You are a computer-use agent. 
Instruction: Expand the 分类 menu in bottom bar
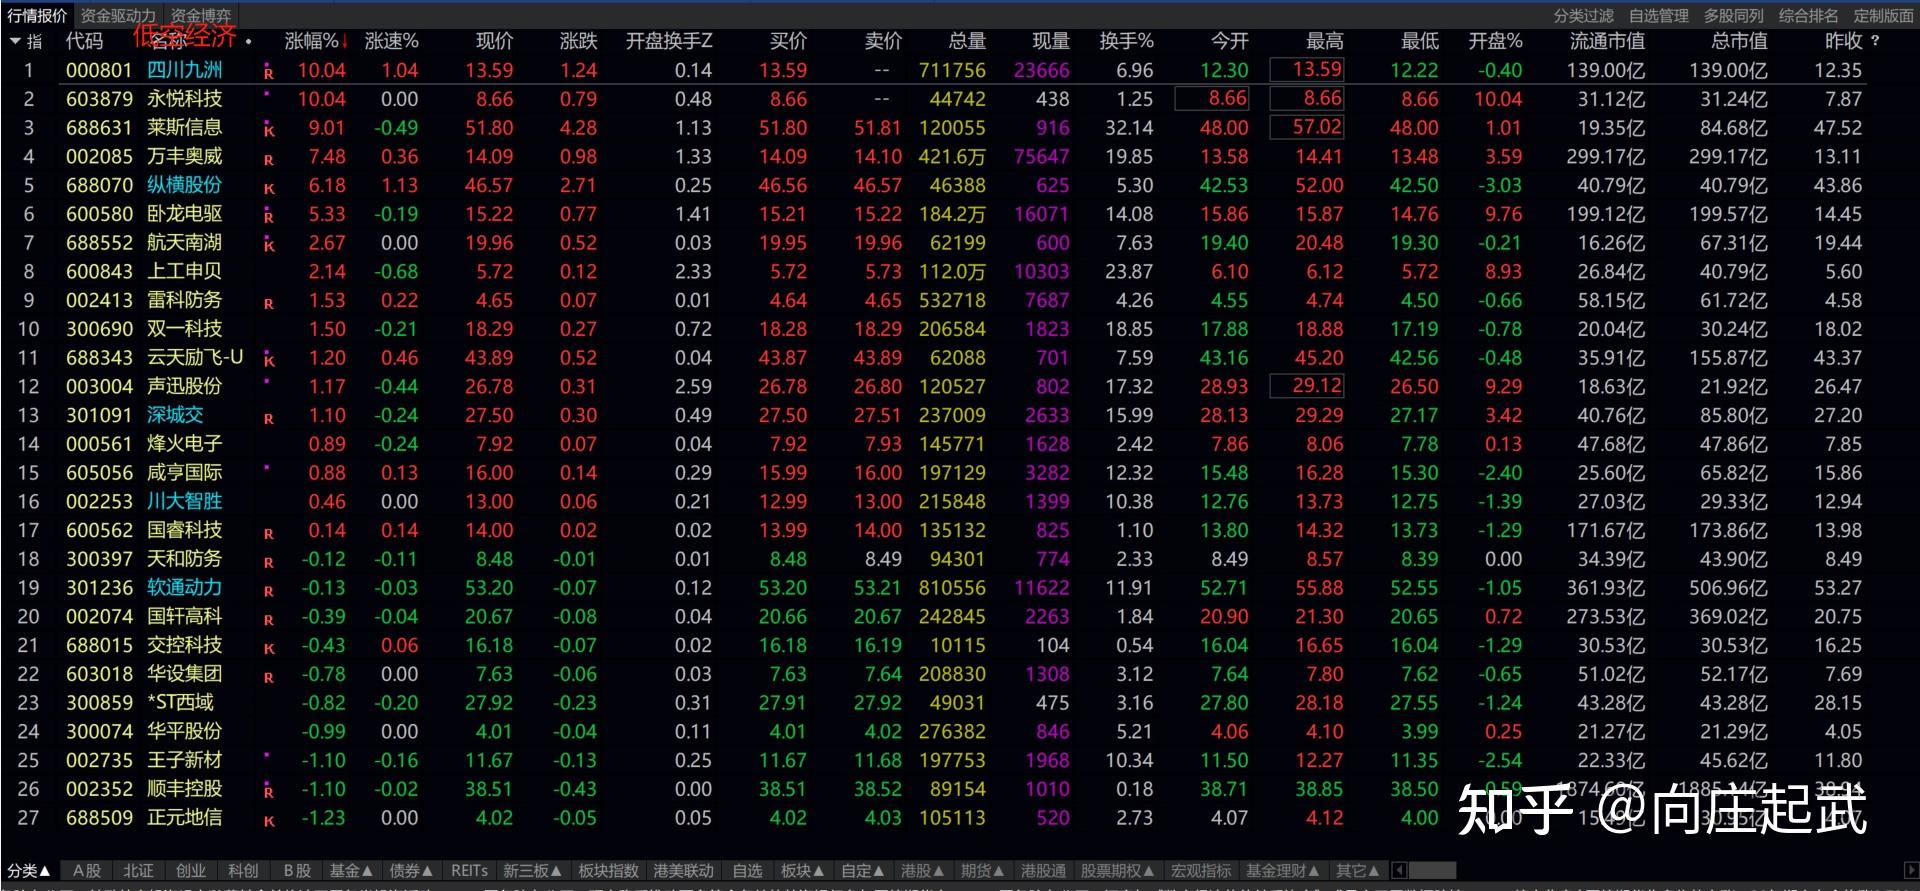[x=28, y=871]
